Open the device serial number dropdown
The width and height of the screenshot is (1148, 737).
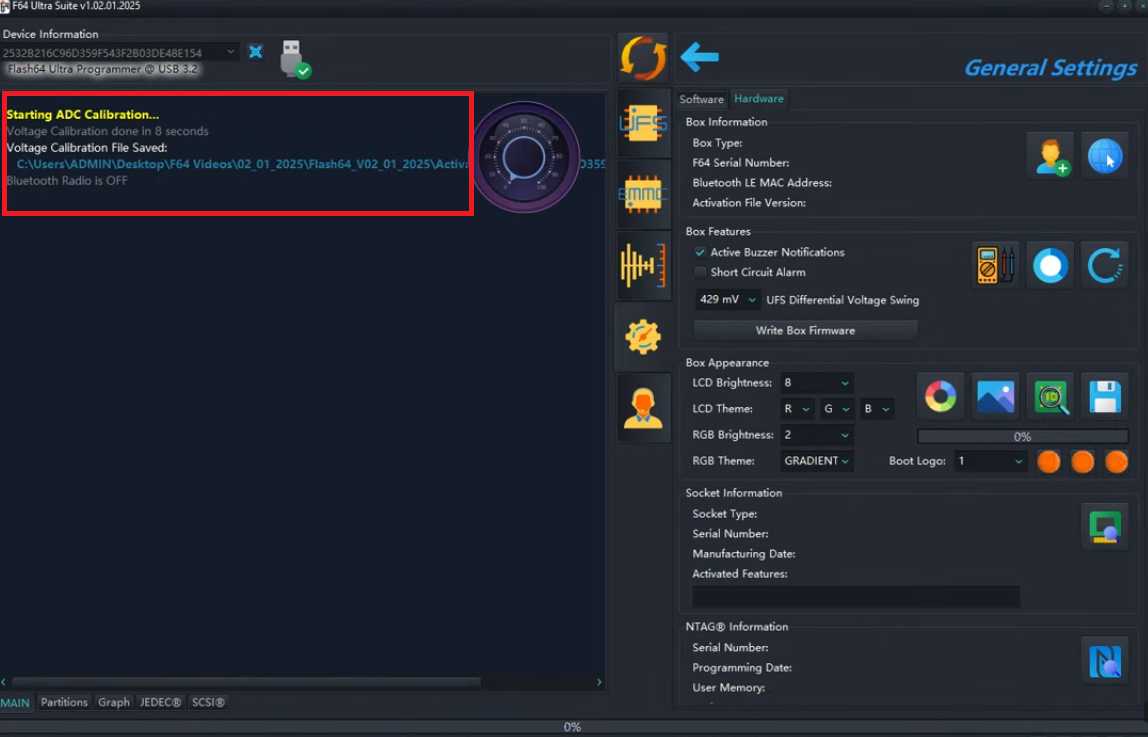tap(119, 53)
